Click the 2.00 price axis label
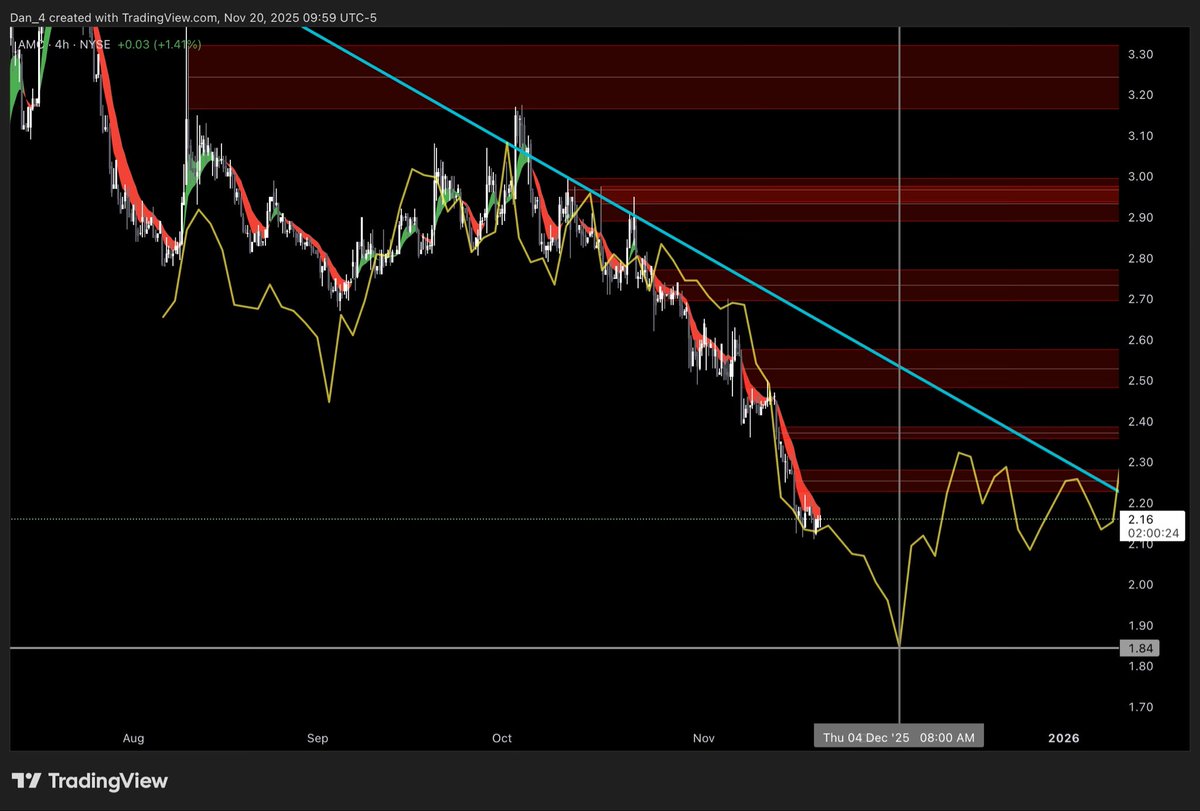The image size is (1200, 811). 1140,584
